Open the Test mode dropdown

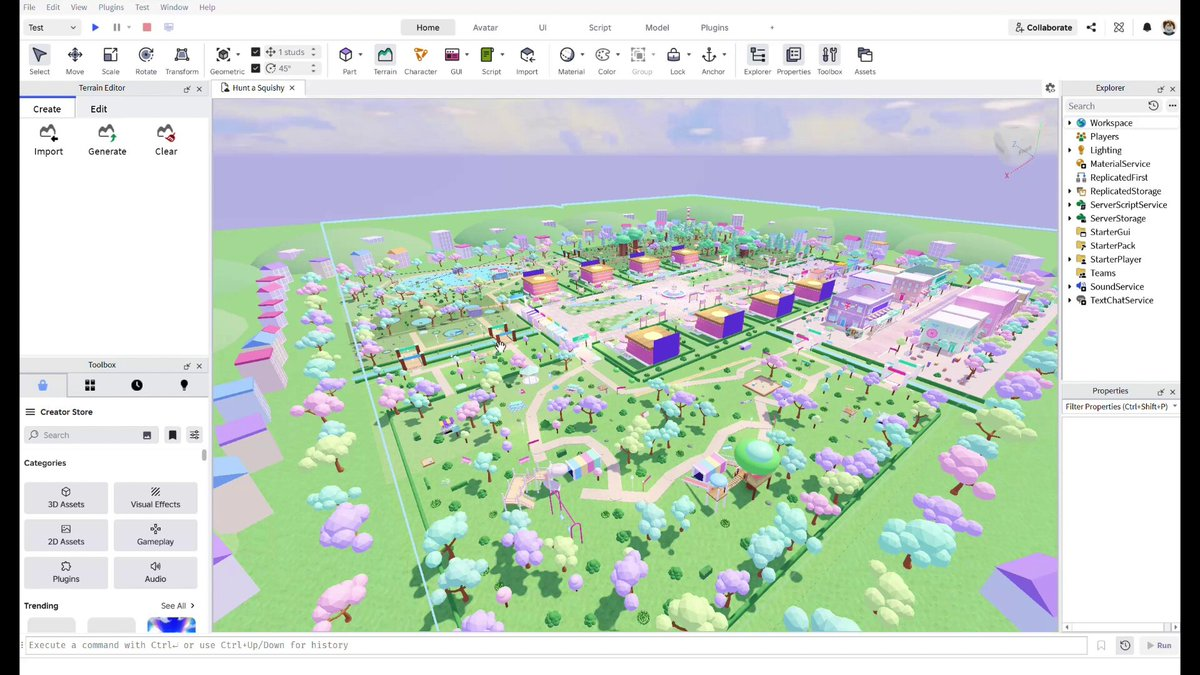pos(52,28)
